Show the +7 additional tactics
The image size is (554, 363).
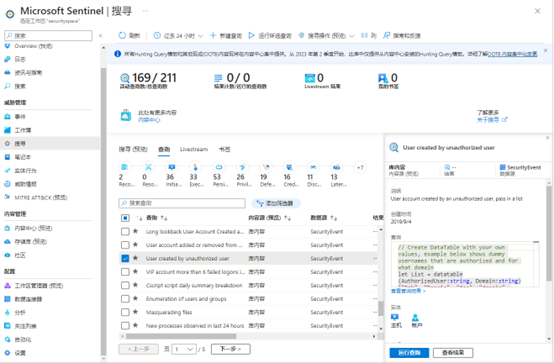[x=360, y=168]
